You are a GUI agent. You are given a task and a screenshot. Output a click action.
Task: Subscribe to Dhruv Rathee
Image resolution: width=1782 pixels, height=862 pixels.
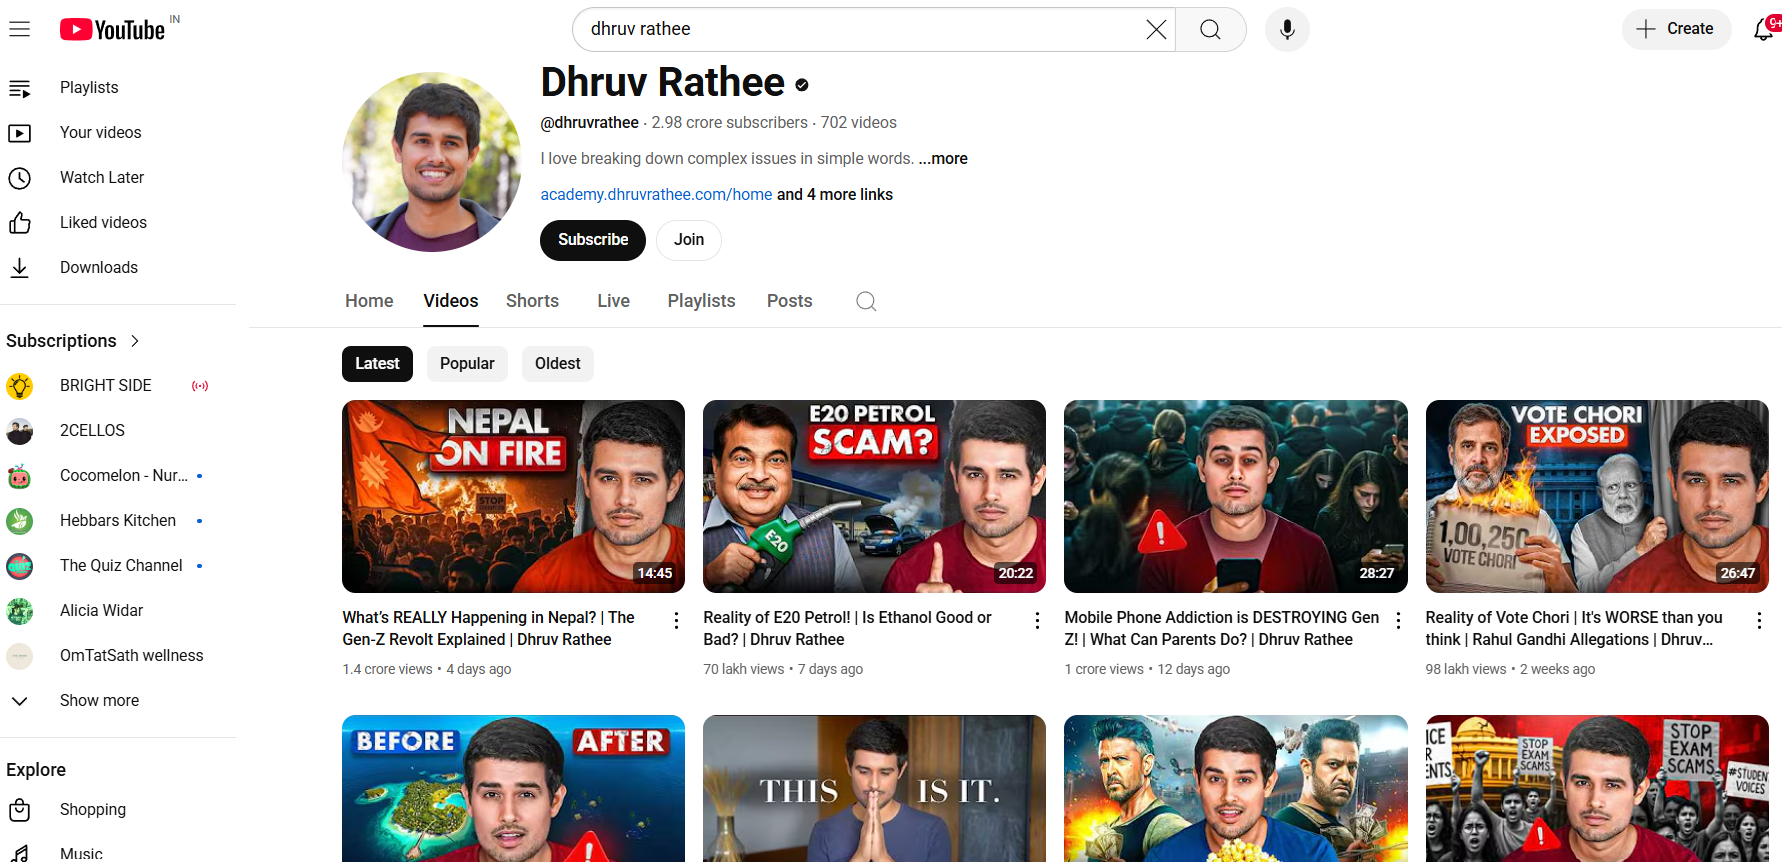(593, 240)
